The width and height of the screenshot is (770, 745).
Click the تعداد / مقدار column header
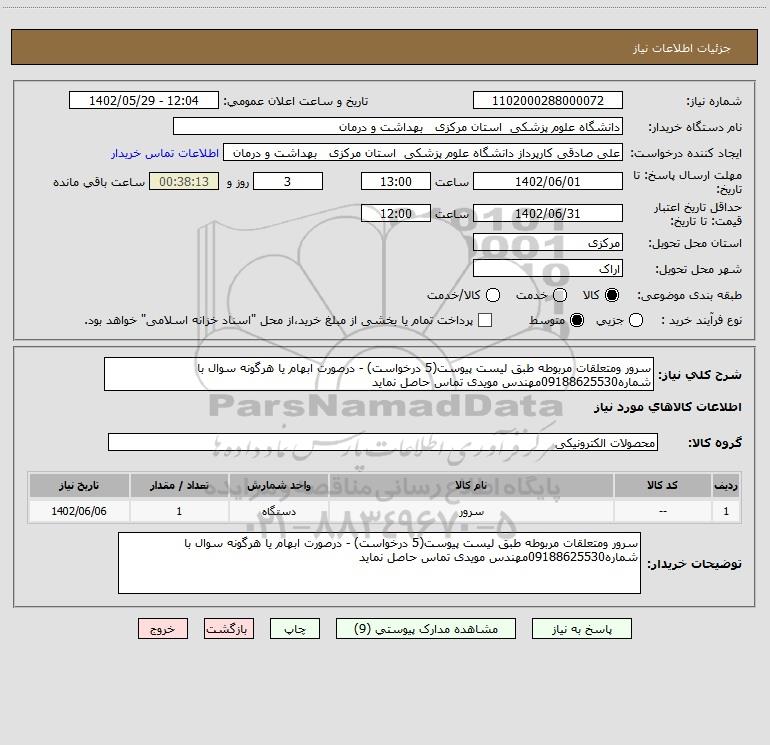[x=179, y=485]
